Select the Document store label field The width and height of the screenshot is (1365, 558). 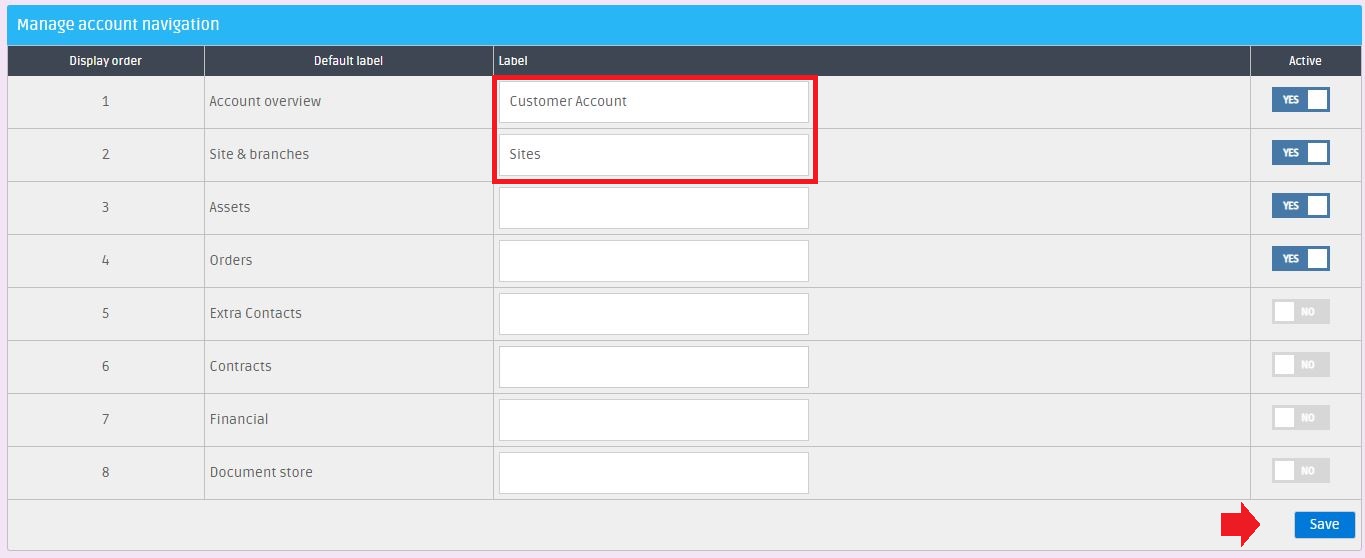coord(653,472)
